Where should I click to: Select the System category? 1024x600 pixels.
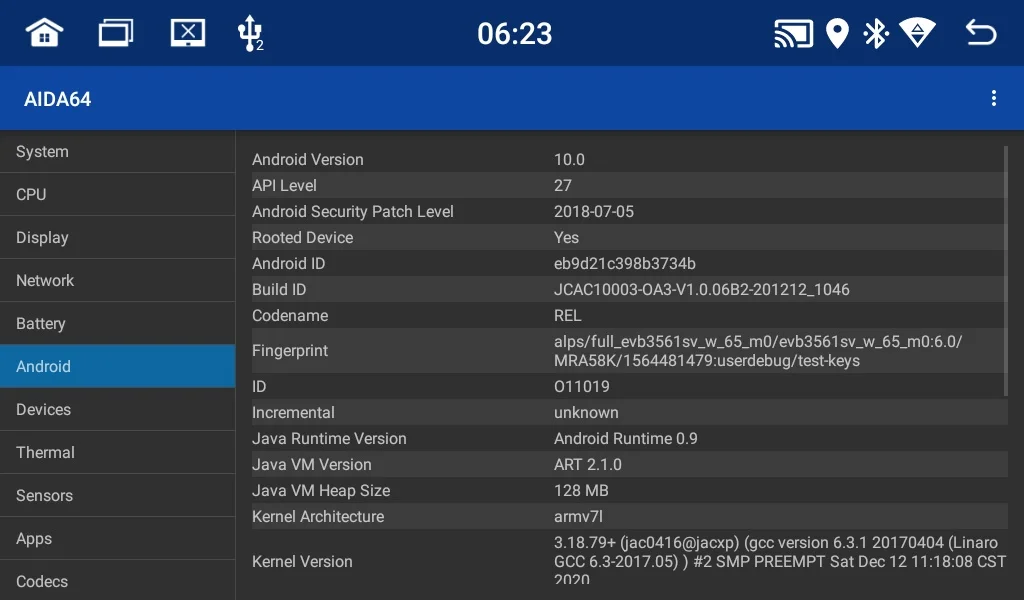[118, 151]
